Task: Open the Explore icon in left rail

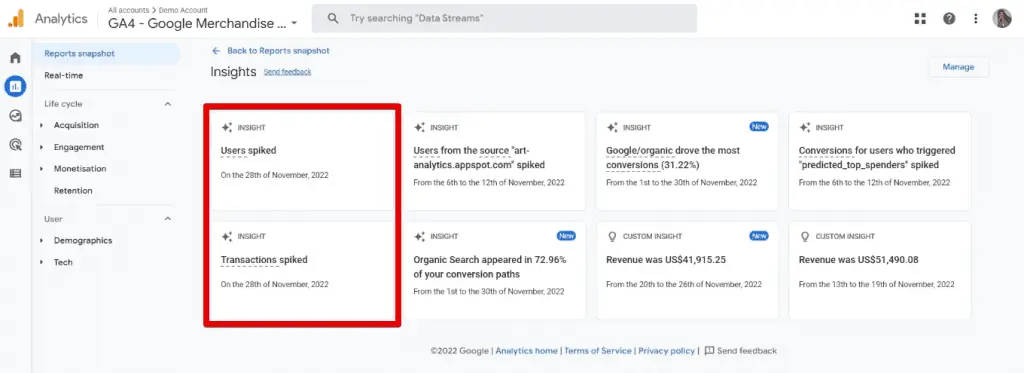Action: pyautogui.click(x=15, y=116)
